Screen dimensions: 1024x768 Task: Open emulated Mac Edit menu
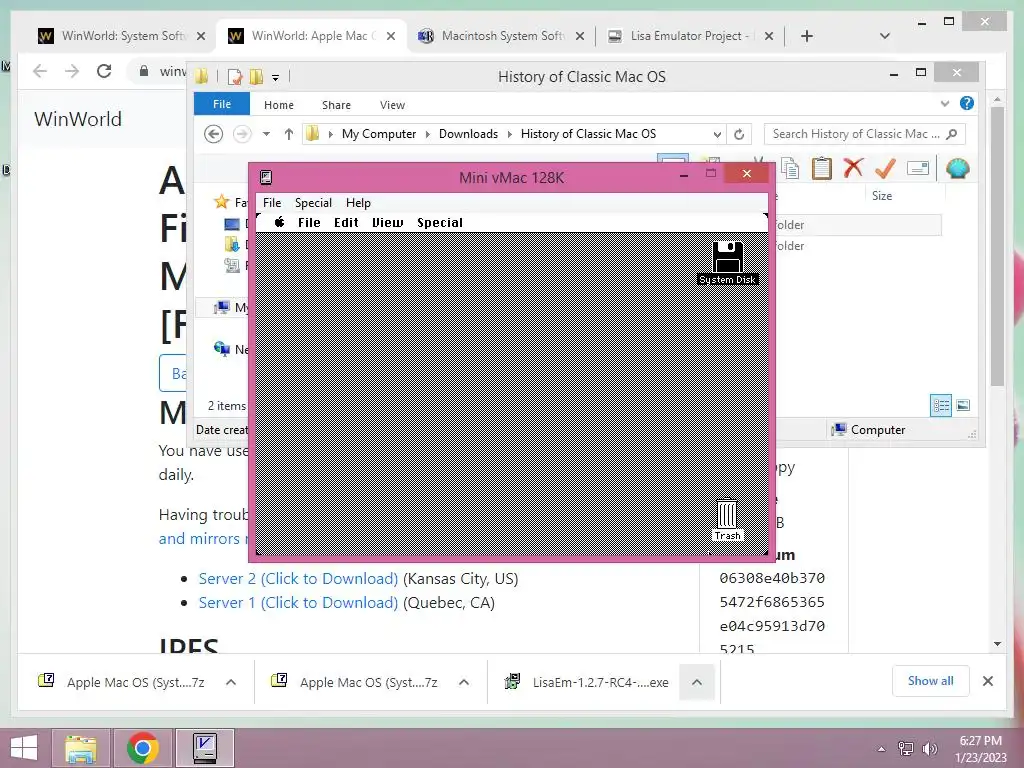[346, 223]
